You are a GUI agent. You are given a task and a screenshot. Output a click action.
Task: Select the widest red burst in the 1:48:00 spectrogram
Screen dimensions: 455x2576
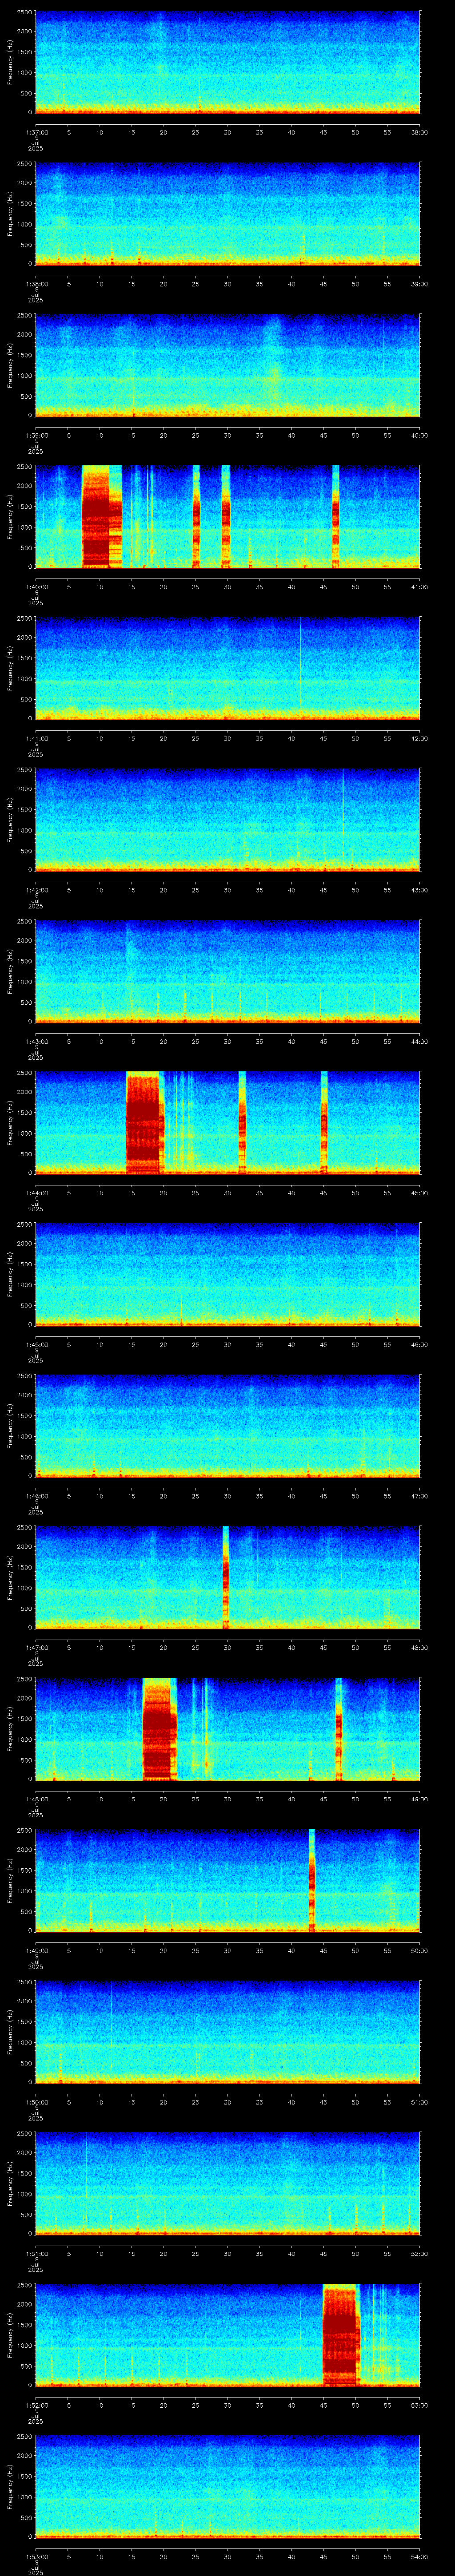[x=160, y=1728]
